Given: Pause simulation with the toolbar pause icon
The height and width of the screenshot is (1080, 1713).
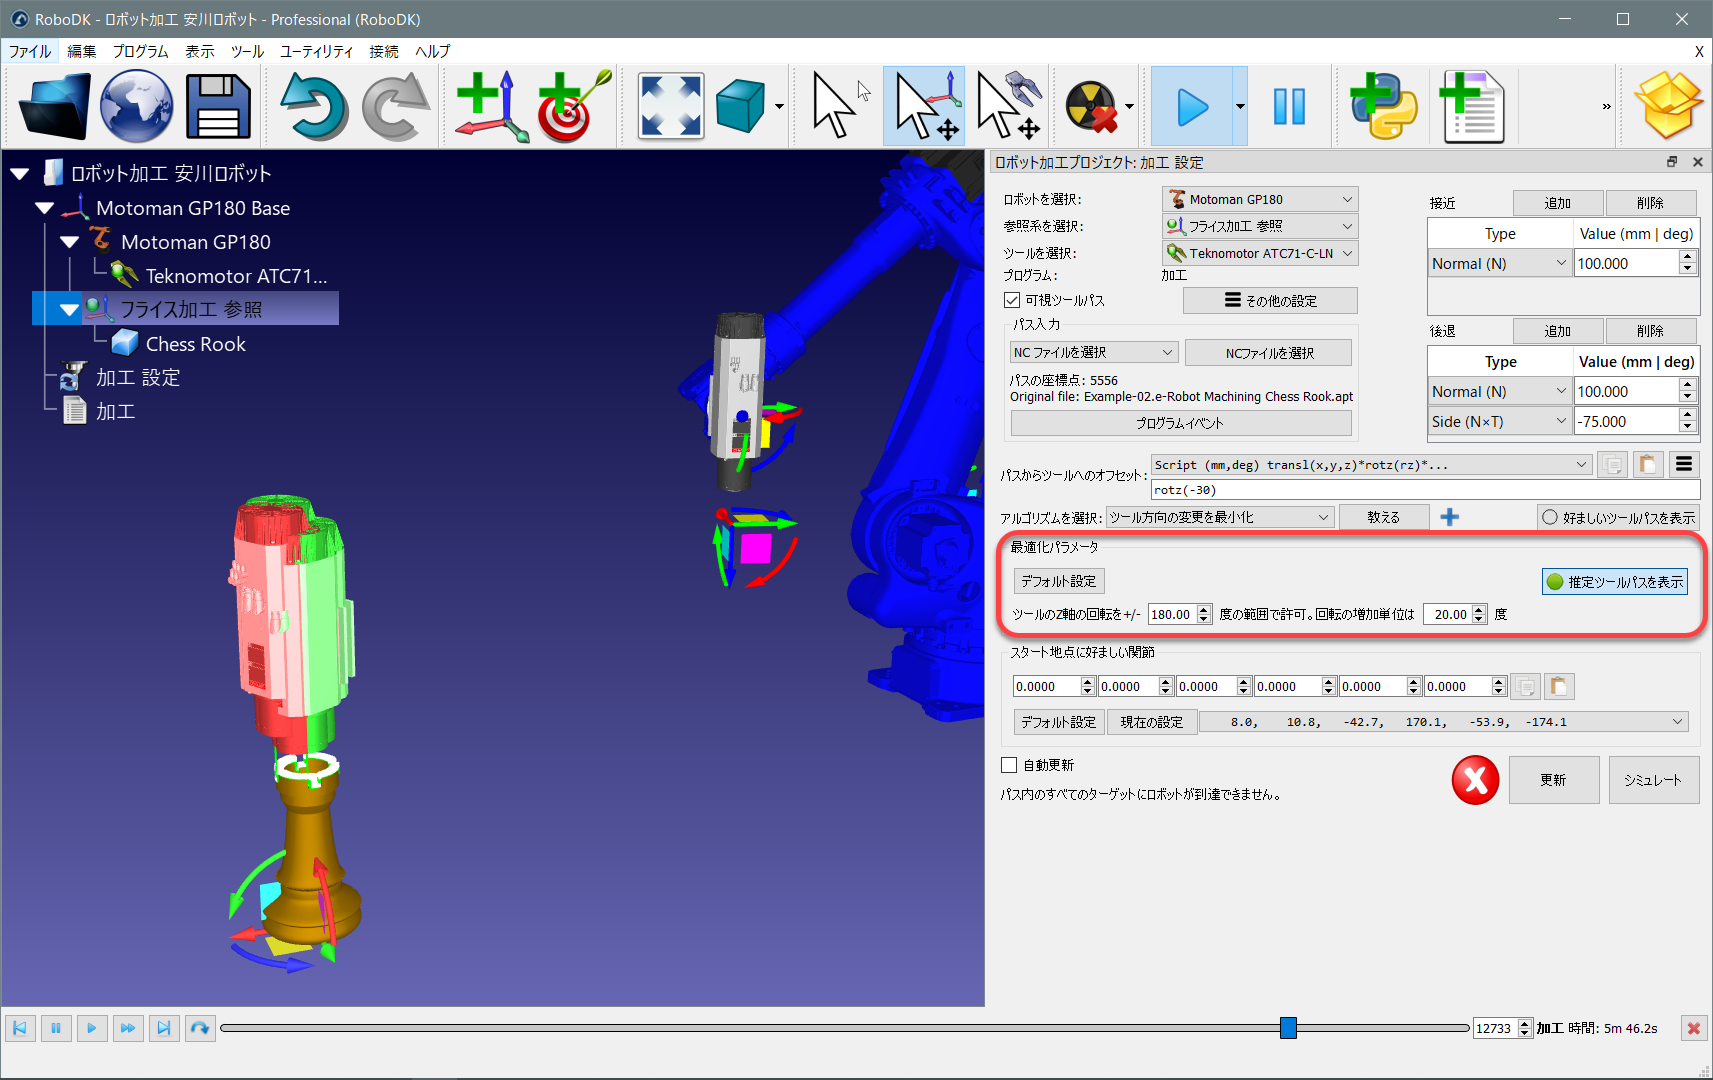Looking at the screenshot, I should point(1289,106).
